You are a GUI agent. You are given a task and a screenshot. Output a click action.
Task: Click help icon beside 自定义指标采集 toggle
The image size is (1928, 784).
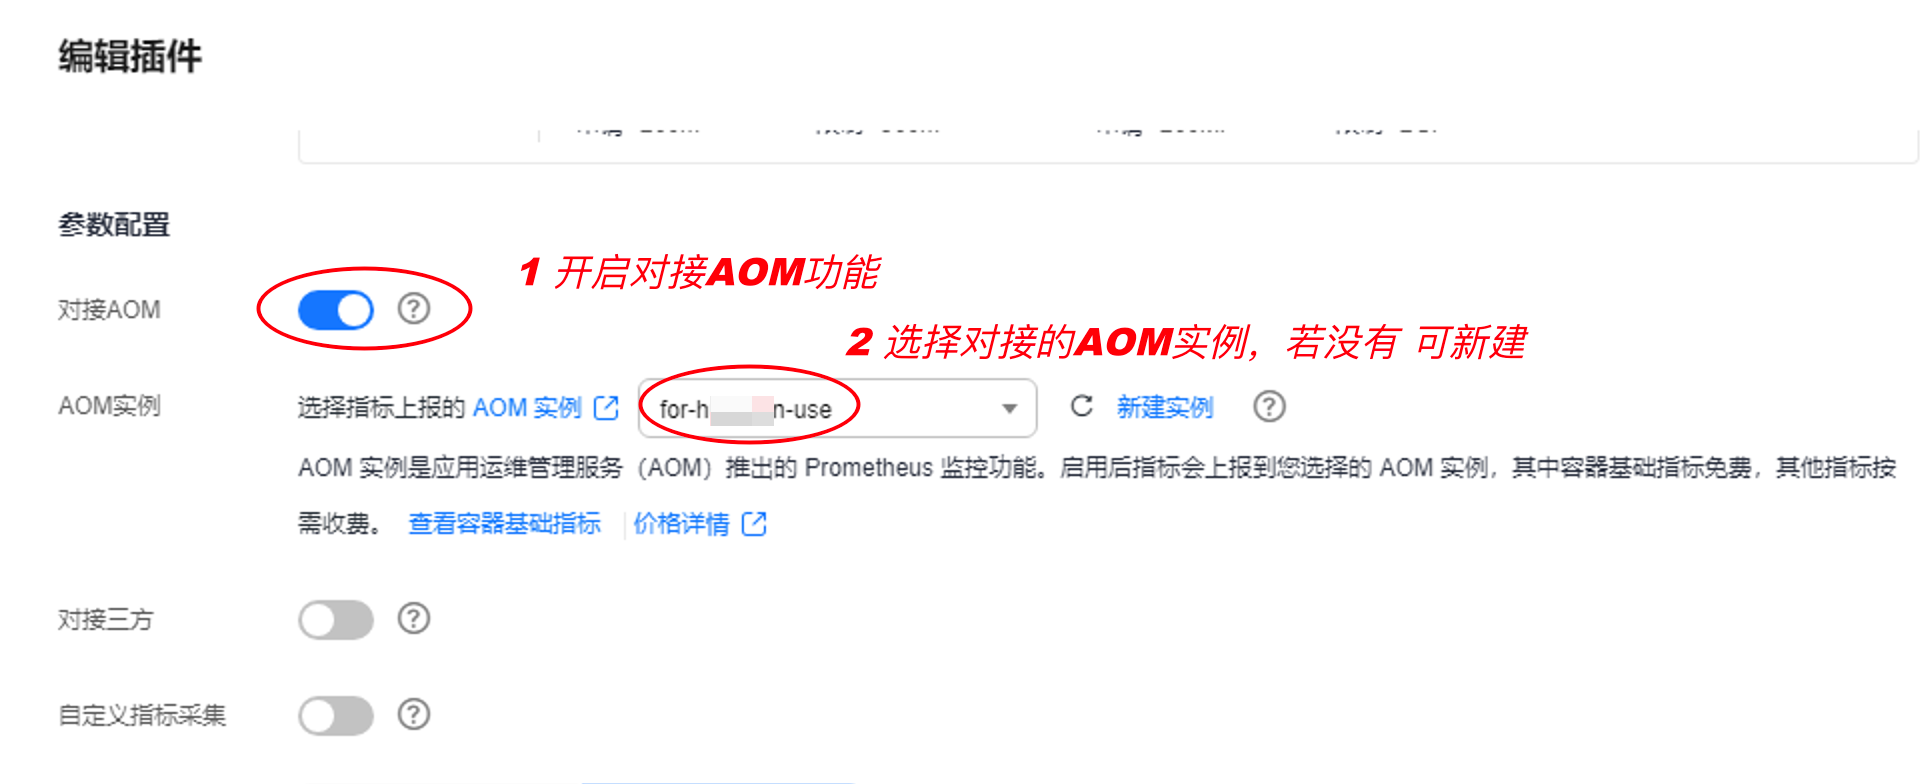point(414,714)
